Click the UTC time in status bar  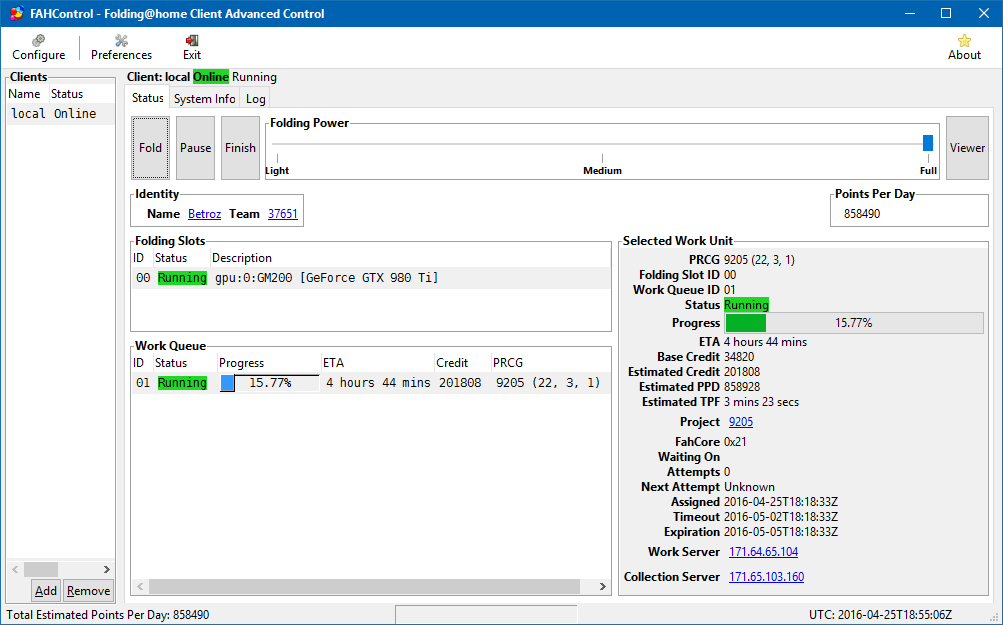point(880,615)
